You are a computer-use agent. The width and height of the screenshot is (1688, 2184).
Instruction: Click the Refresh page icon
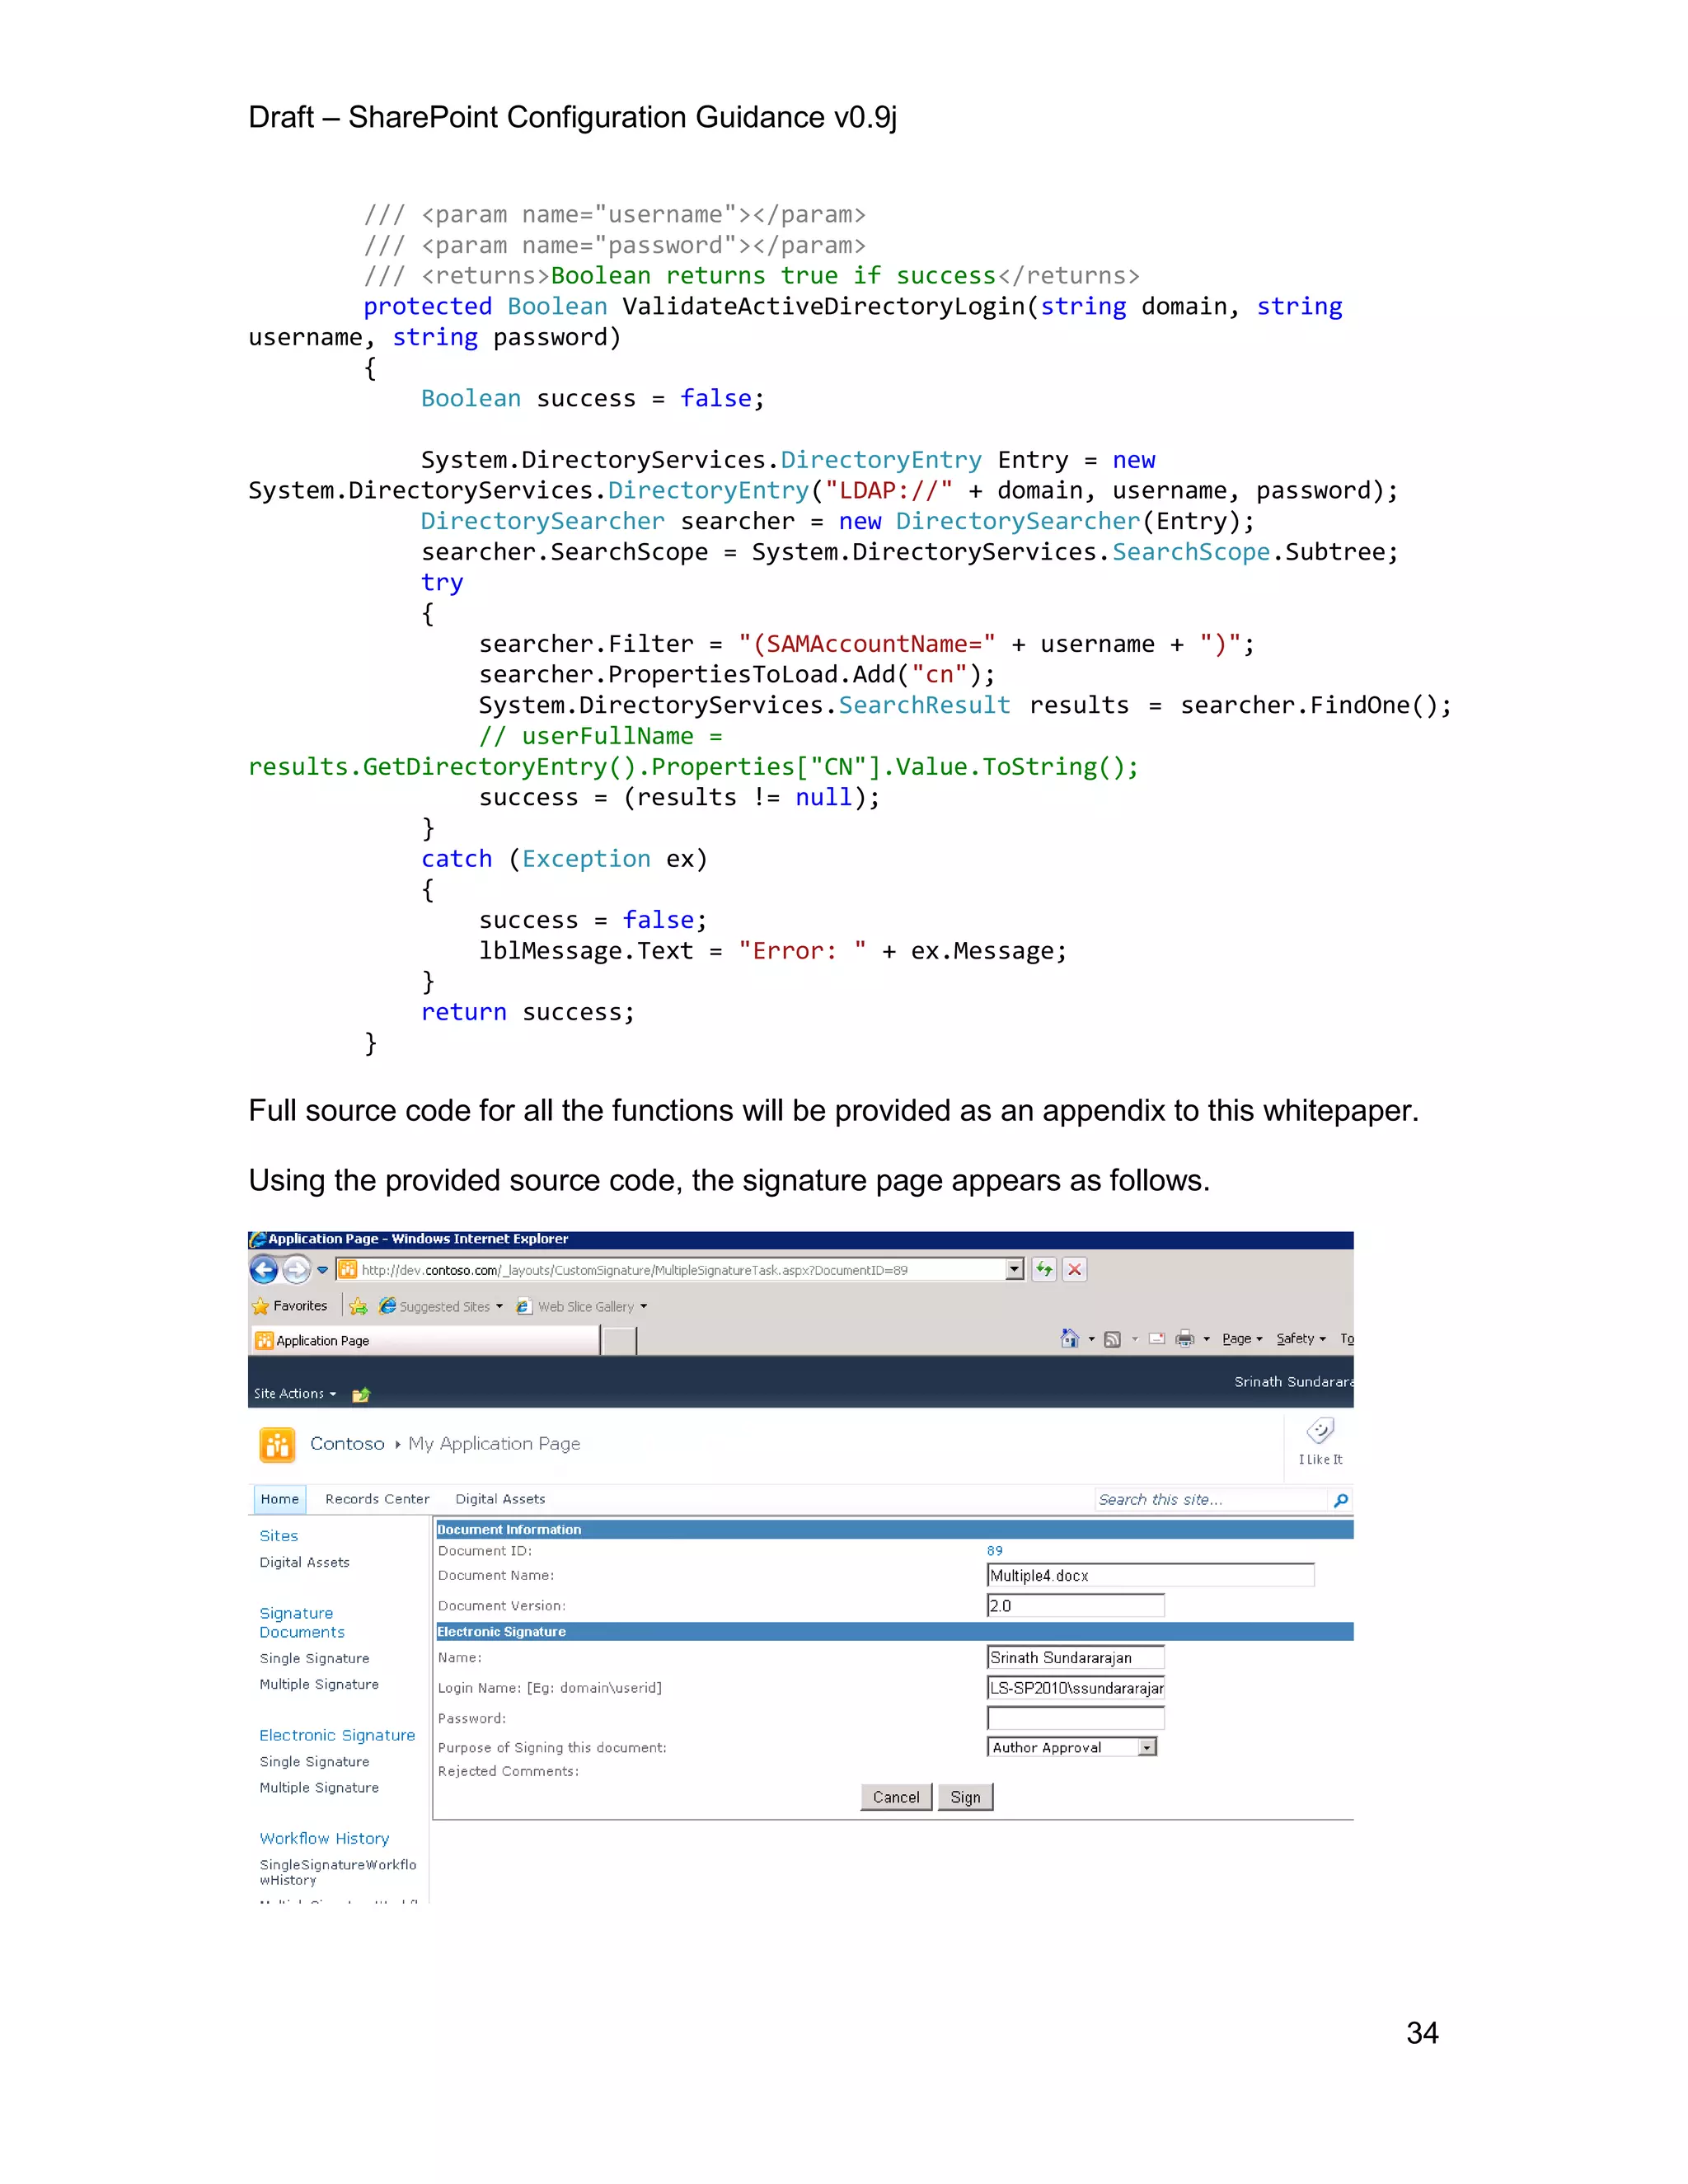pos(1044,1269)
